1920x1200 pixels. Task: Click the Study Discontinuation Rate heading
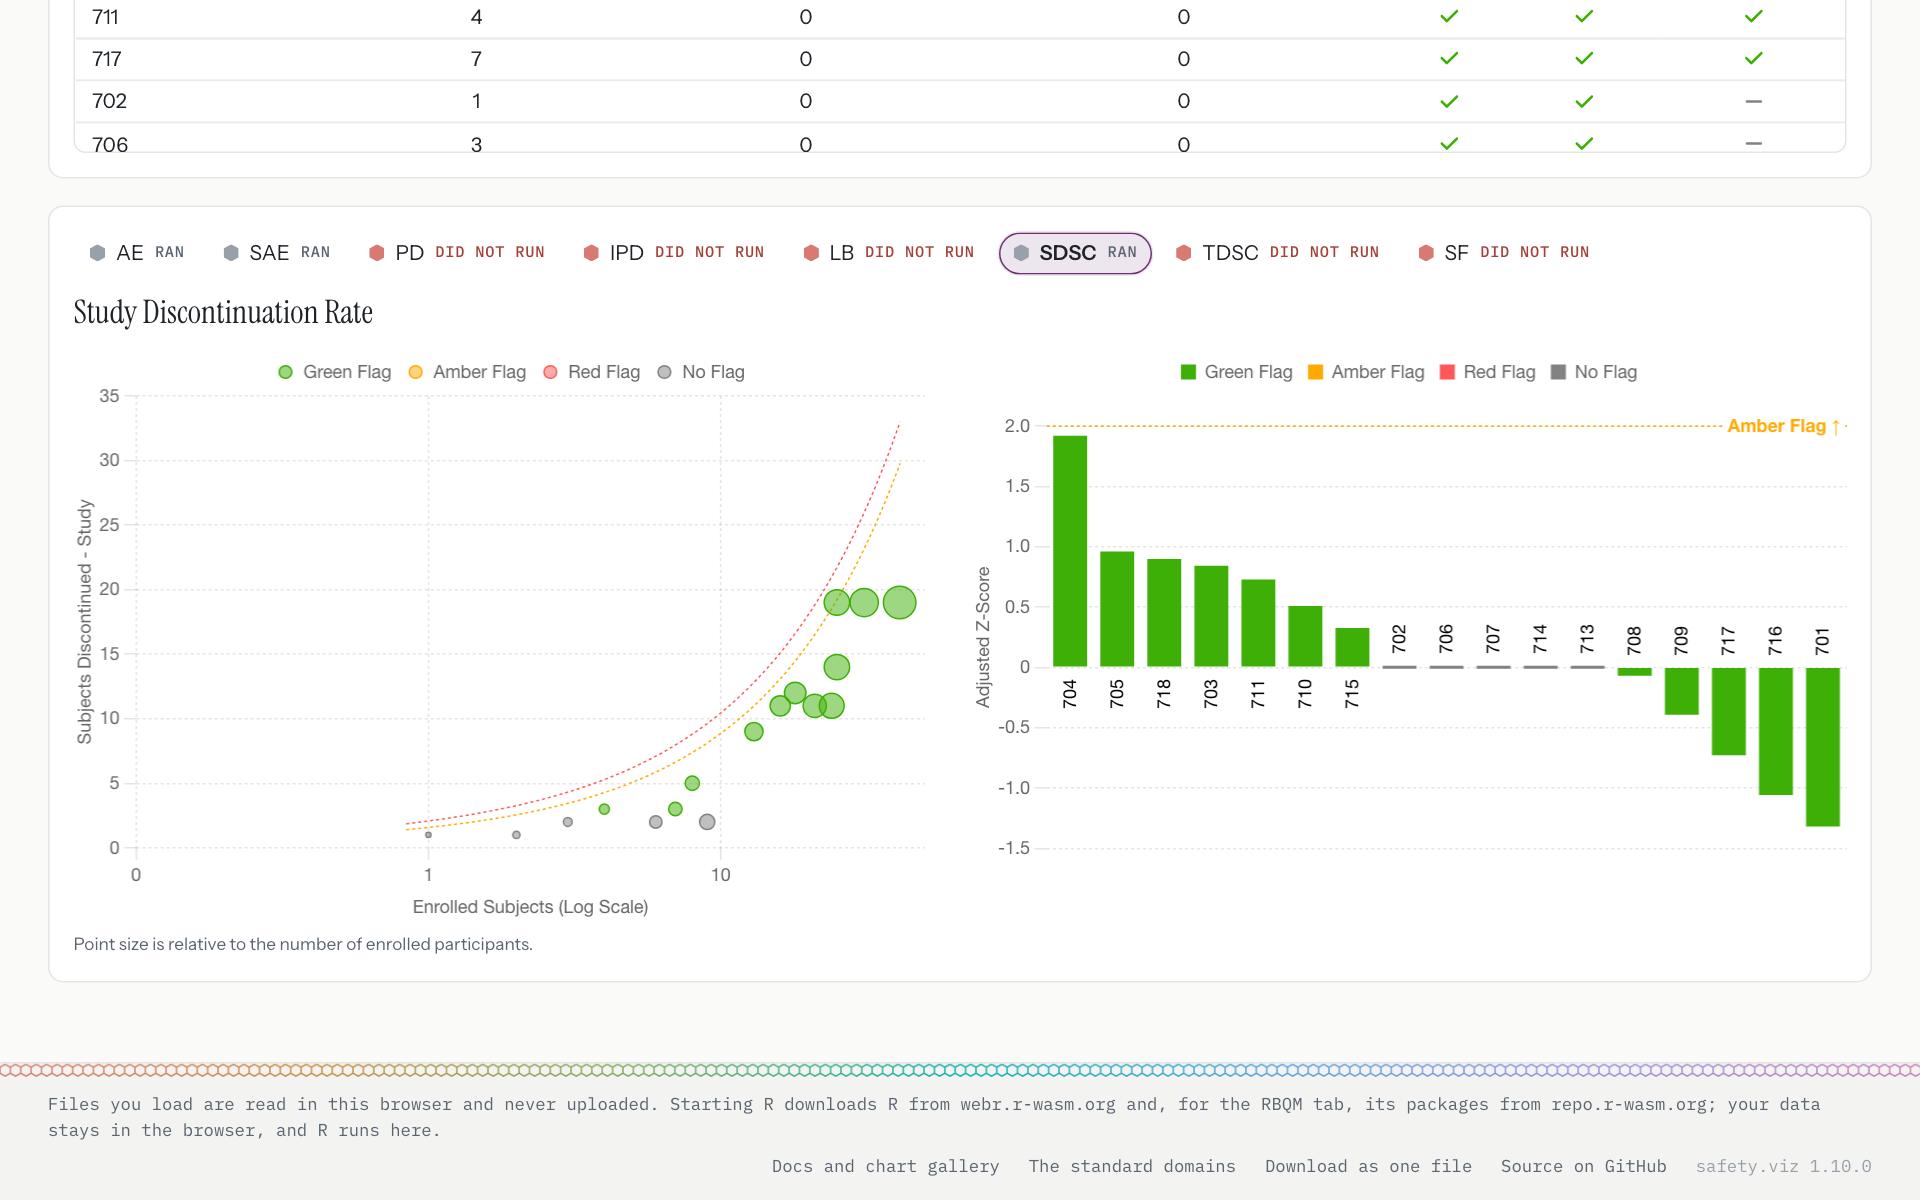pyautogui.click(x=223, y=312)
